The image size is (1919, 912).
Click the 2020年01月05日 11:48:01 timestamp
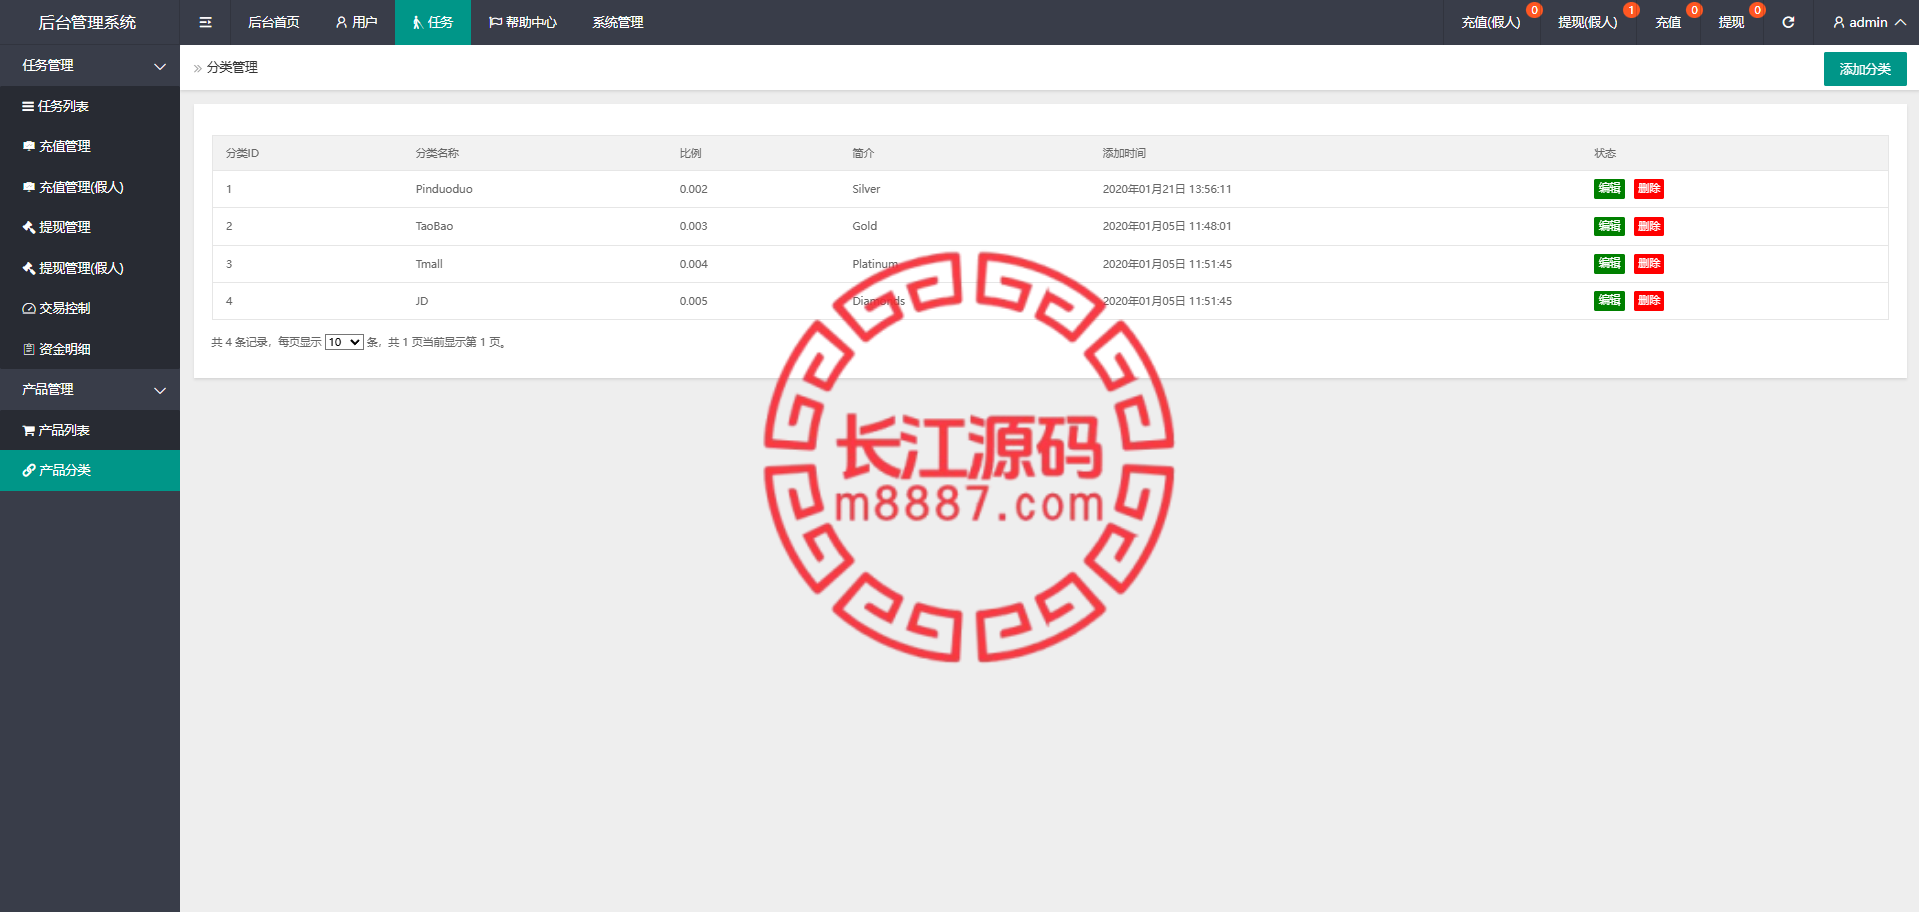[1167, 226]
